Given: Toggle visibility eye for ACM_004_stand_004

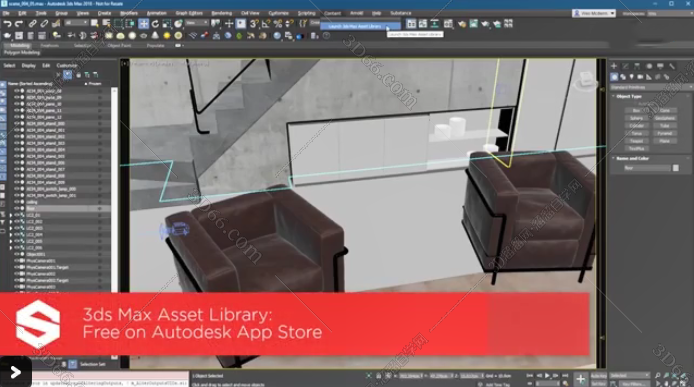Looking at the screenshot, I should click(17, 150).
